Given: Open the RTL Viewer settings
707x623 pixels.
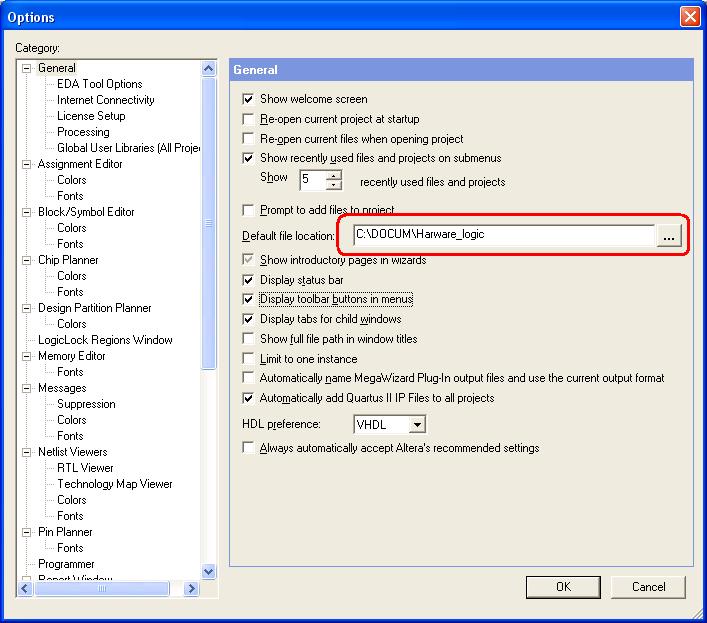Looking at the screenshot, I should [85, 468].
